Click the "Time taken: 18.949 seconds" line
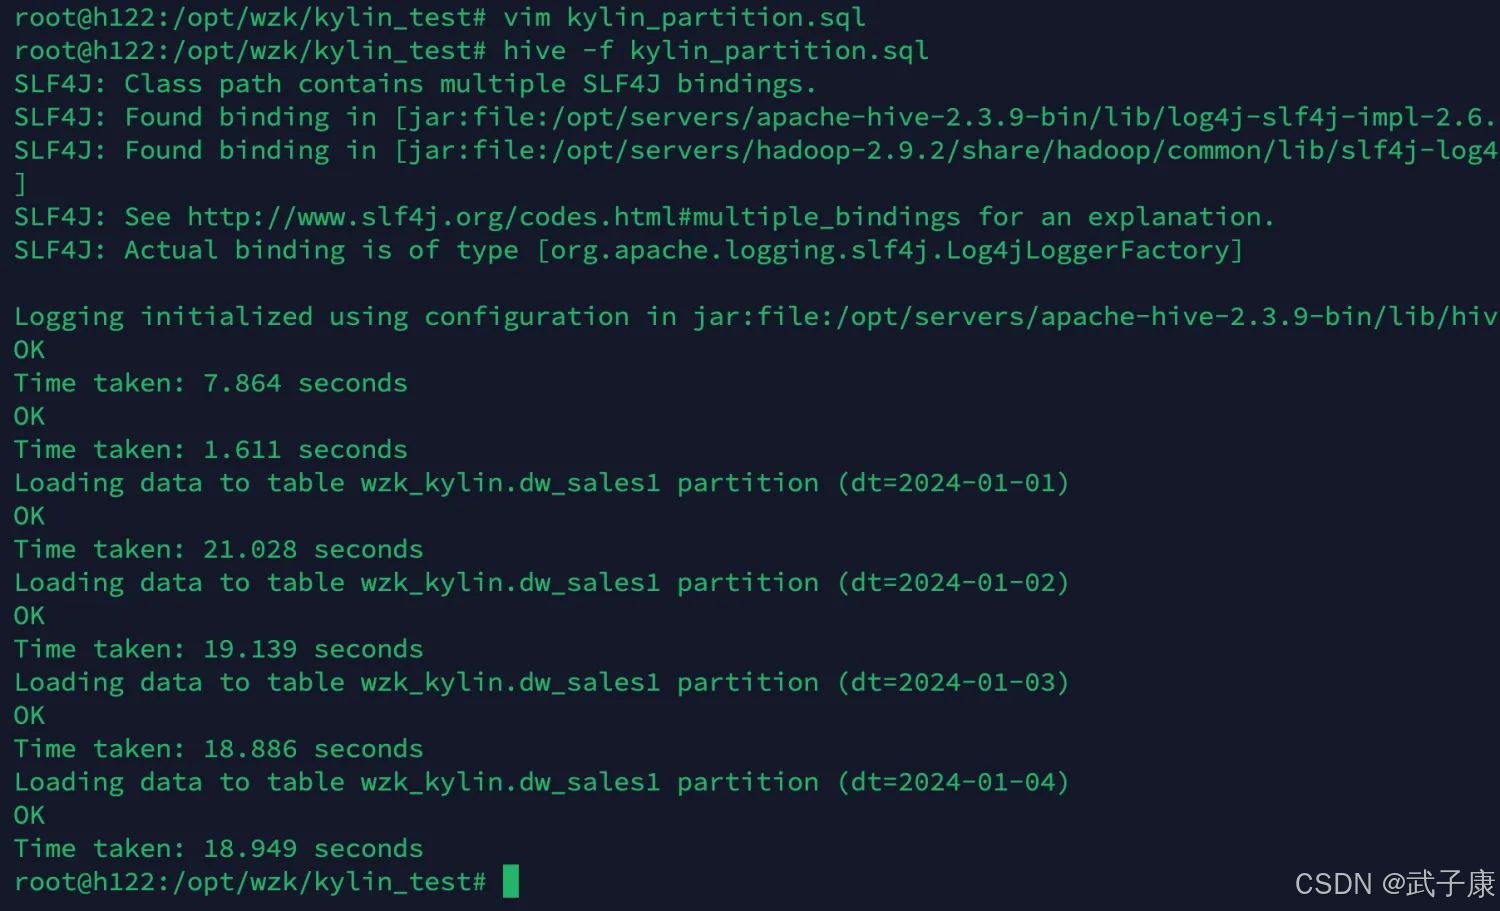This screenshot has width=1500, height=911. coord(218,849)
